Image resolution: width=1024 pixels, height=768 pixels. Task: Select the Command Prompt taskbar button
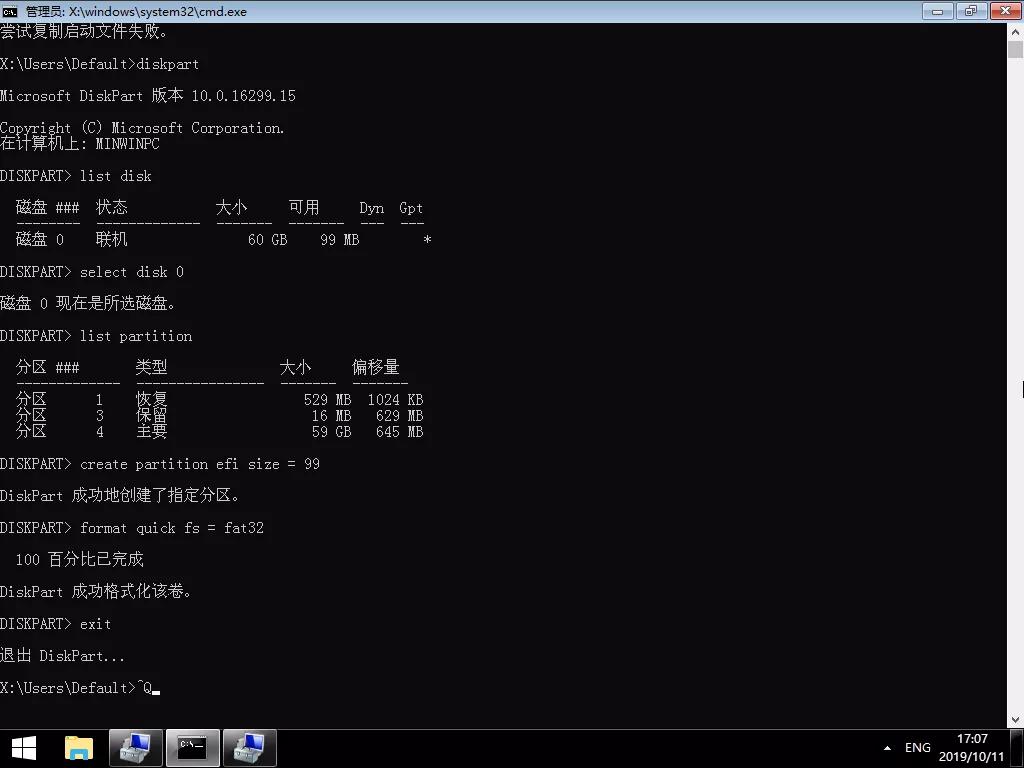(192, 747)
